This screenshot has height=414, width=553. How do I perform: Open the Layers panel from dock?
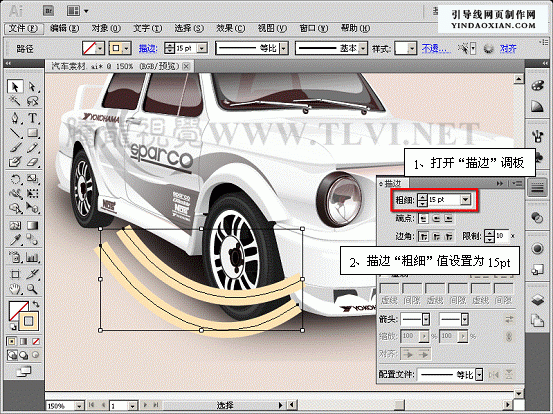(x=537, y=300)
